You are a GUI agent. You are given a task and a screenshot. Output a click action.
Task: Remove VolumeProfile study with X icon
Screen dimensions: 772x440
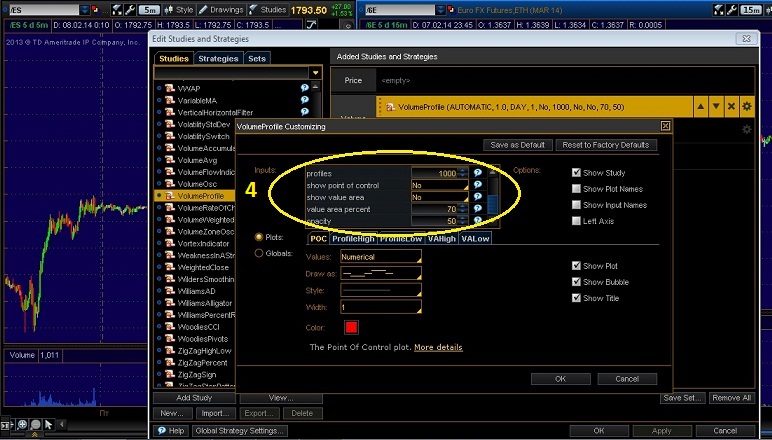click(732, 107)
